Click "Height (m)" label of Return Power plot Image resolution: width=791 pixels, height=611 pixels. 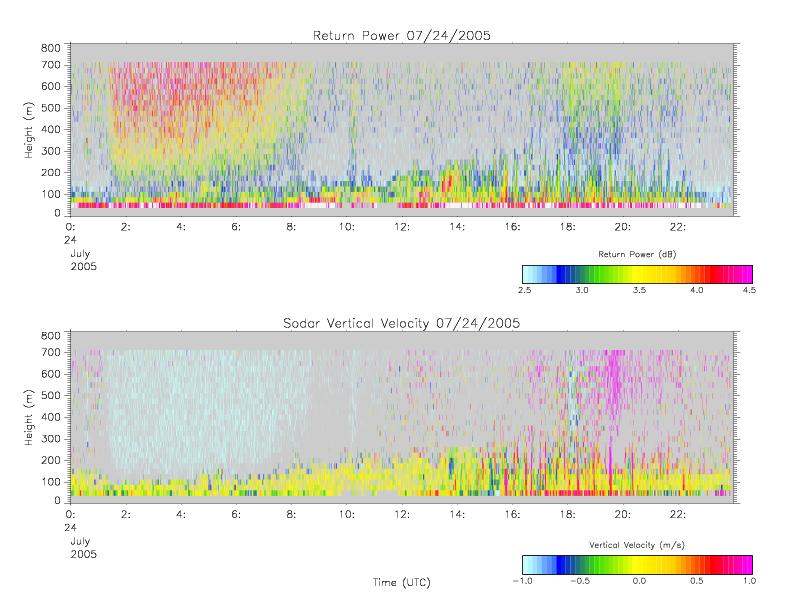(29, 130)
